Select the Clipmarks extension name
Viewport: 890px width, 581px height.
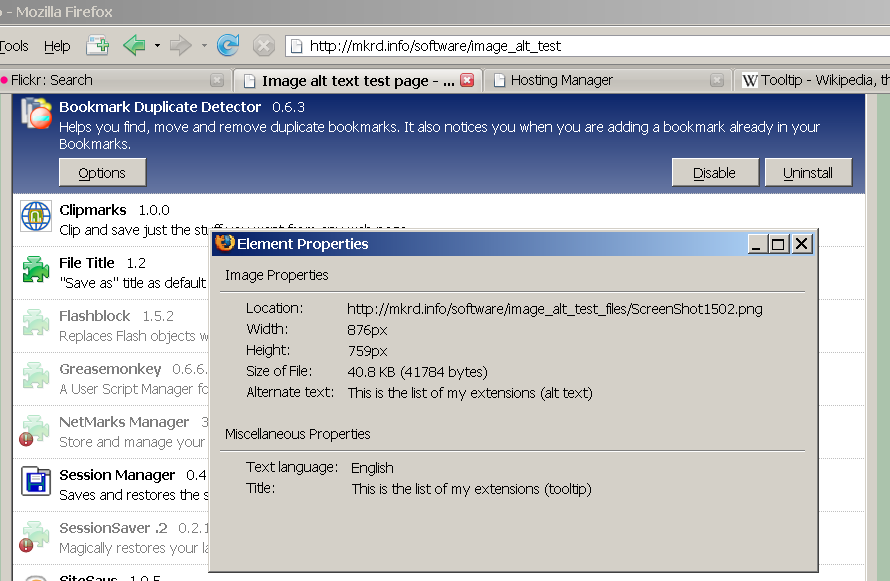pyautogui.click(x=93, y=210)
